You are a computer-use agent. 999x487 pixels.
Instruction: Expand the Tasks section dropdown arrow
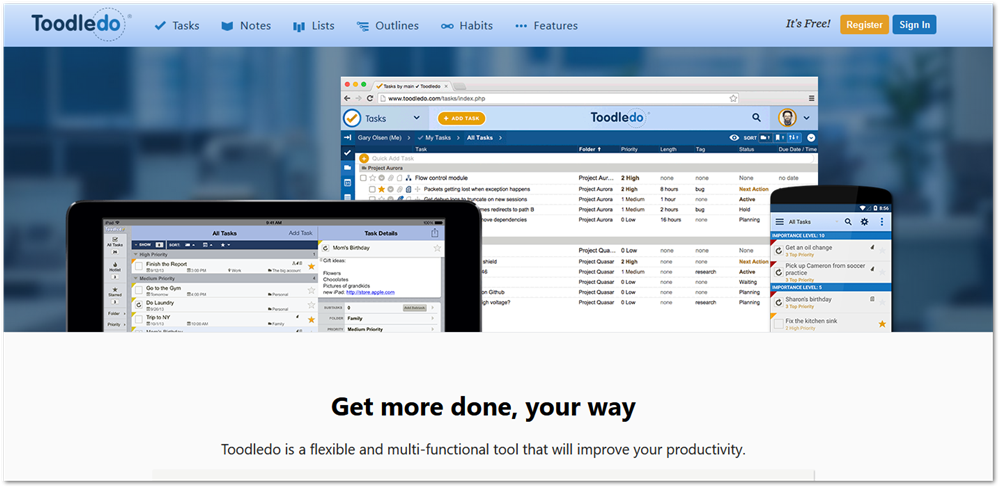417,118
